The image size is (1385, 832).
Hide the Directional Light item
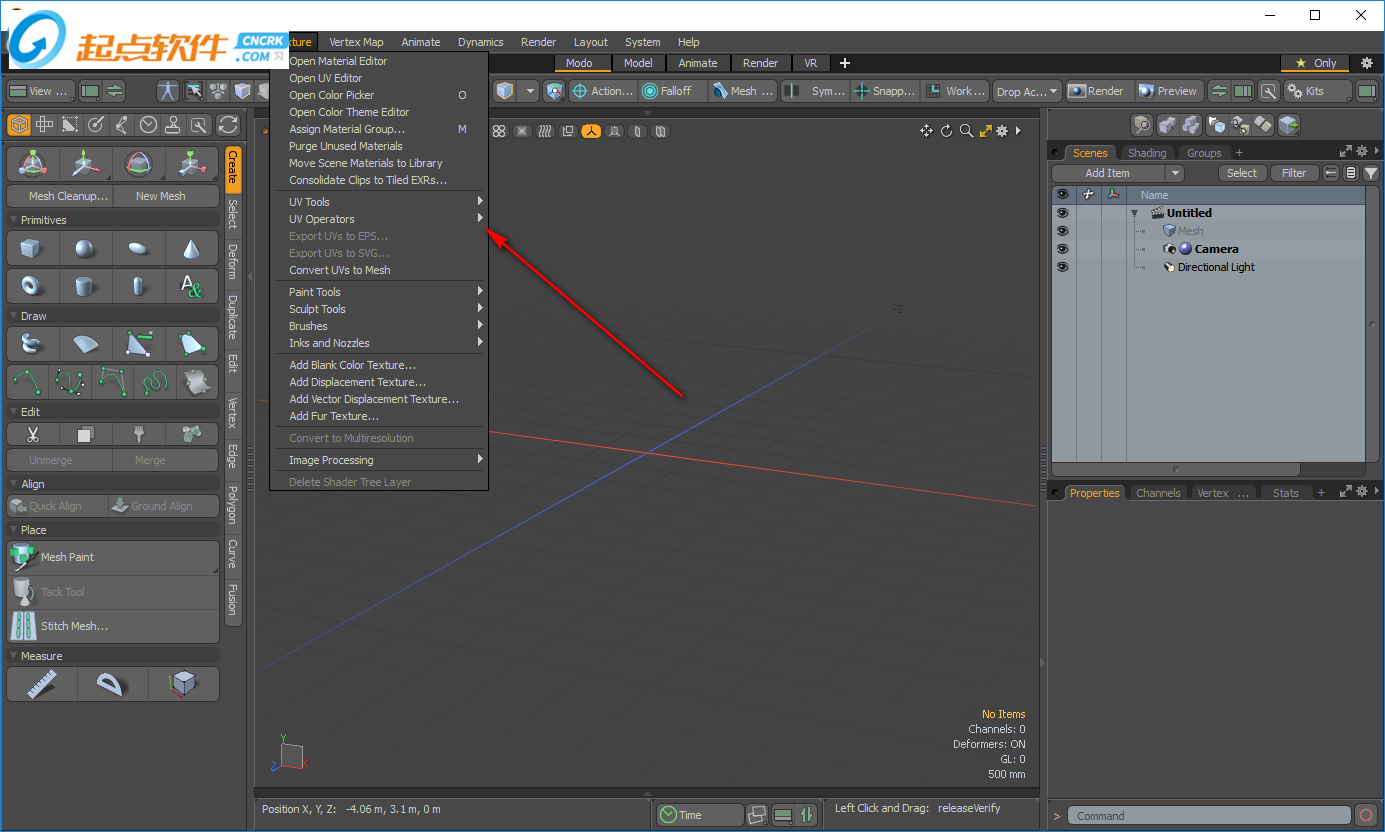(1062, 267)
